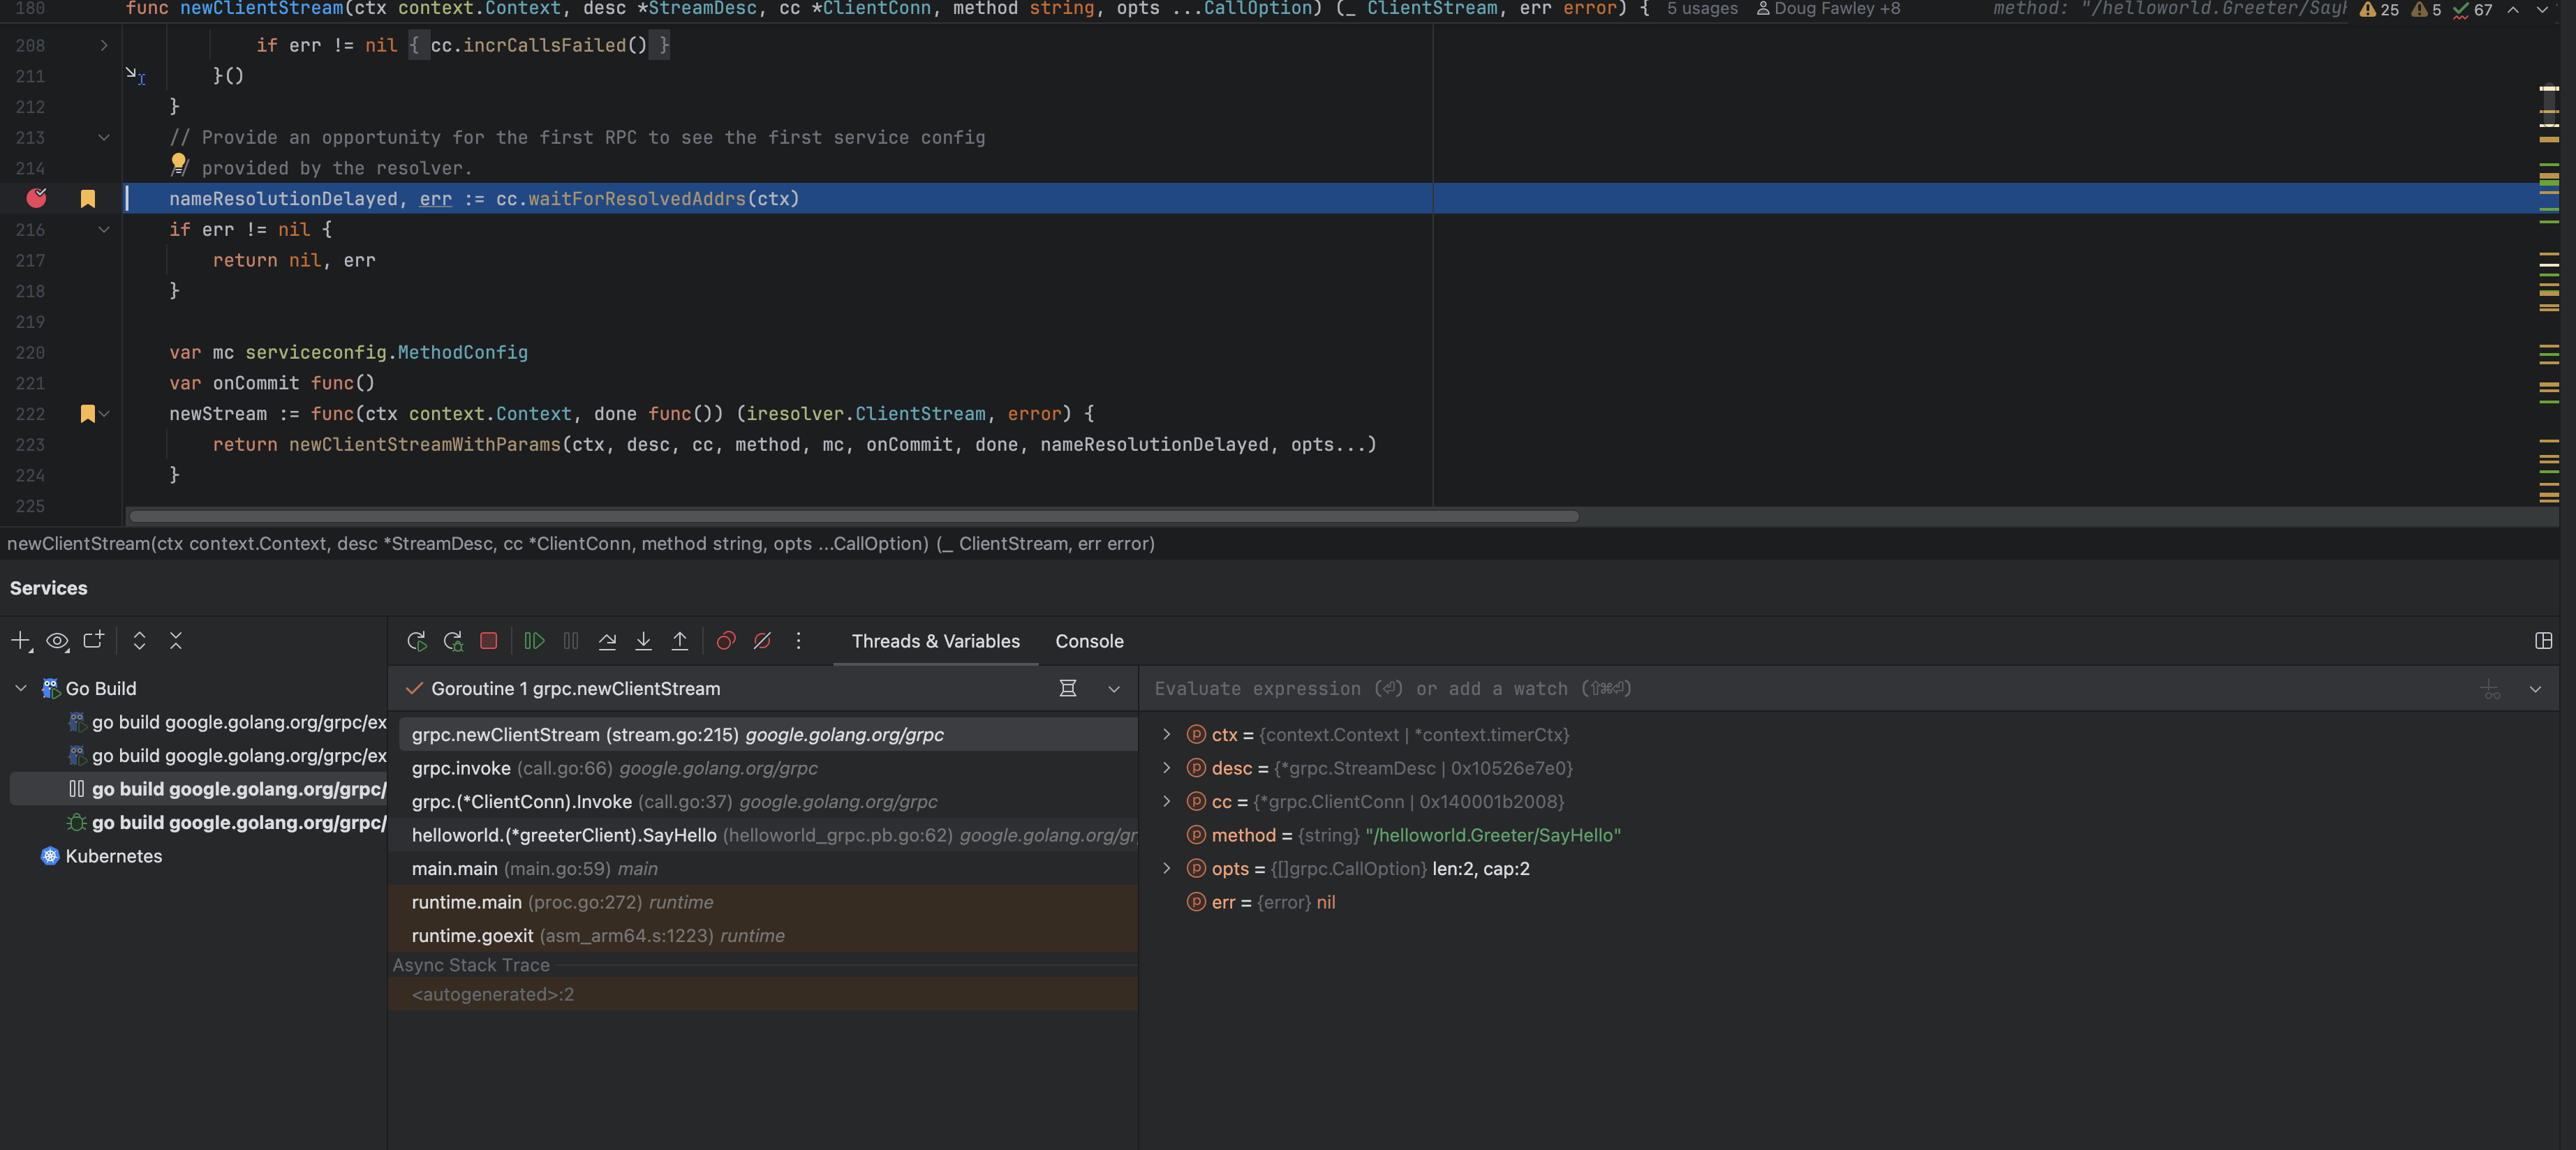Step over the current line
This screenshot has width=2576, height=1150.
coord(607,641)
